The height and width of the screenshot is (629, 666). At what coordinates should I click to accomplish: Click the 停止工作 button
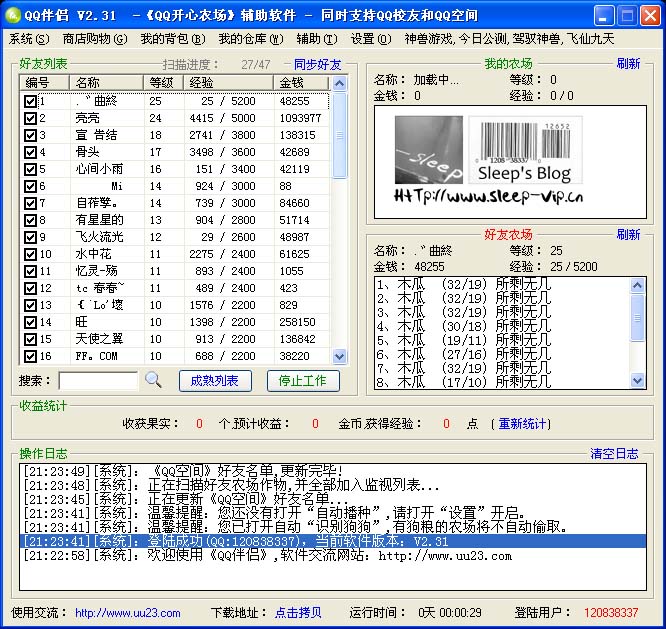tap(303, 381)
